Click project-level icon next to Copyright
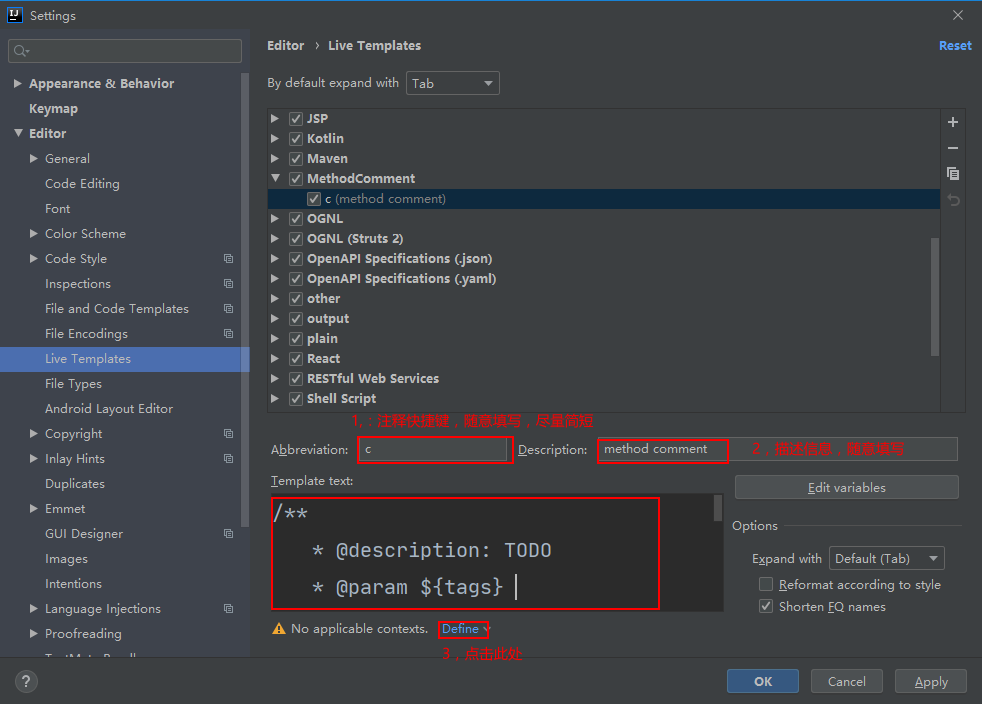This screenshot has height=704, width=982. (x=229, y=433)
